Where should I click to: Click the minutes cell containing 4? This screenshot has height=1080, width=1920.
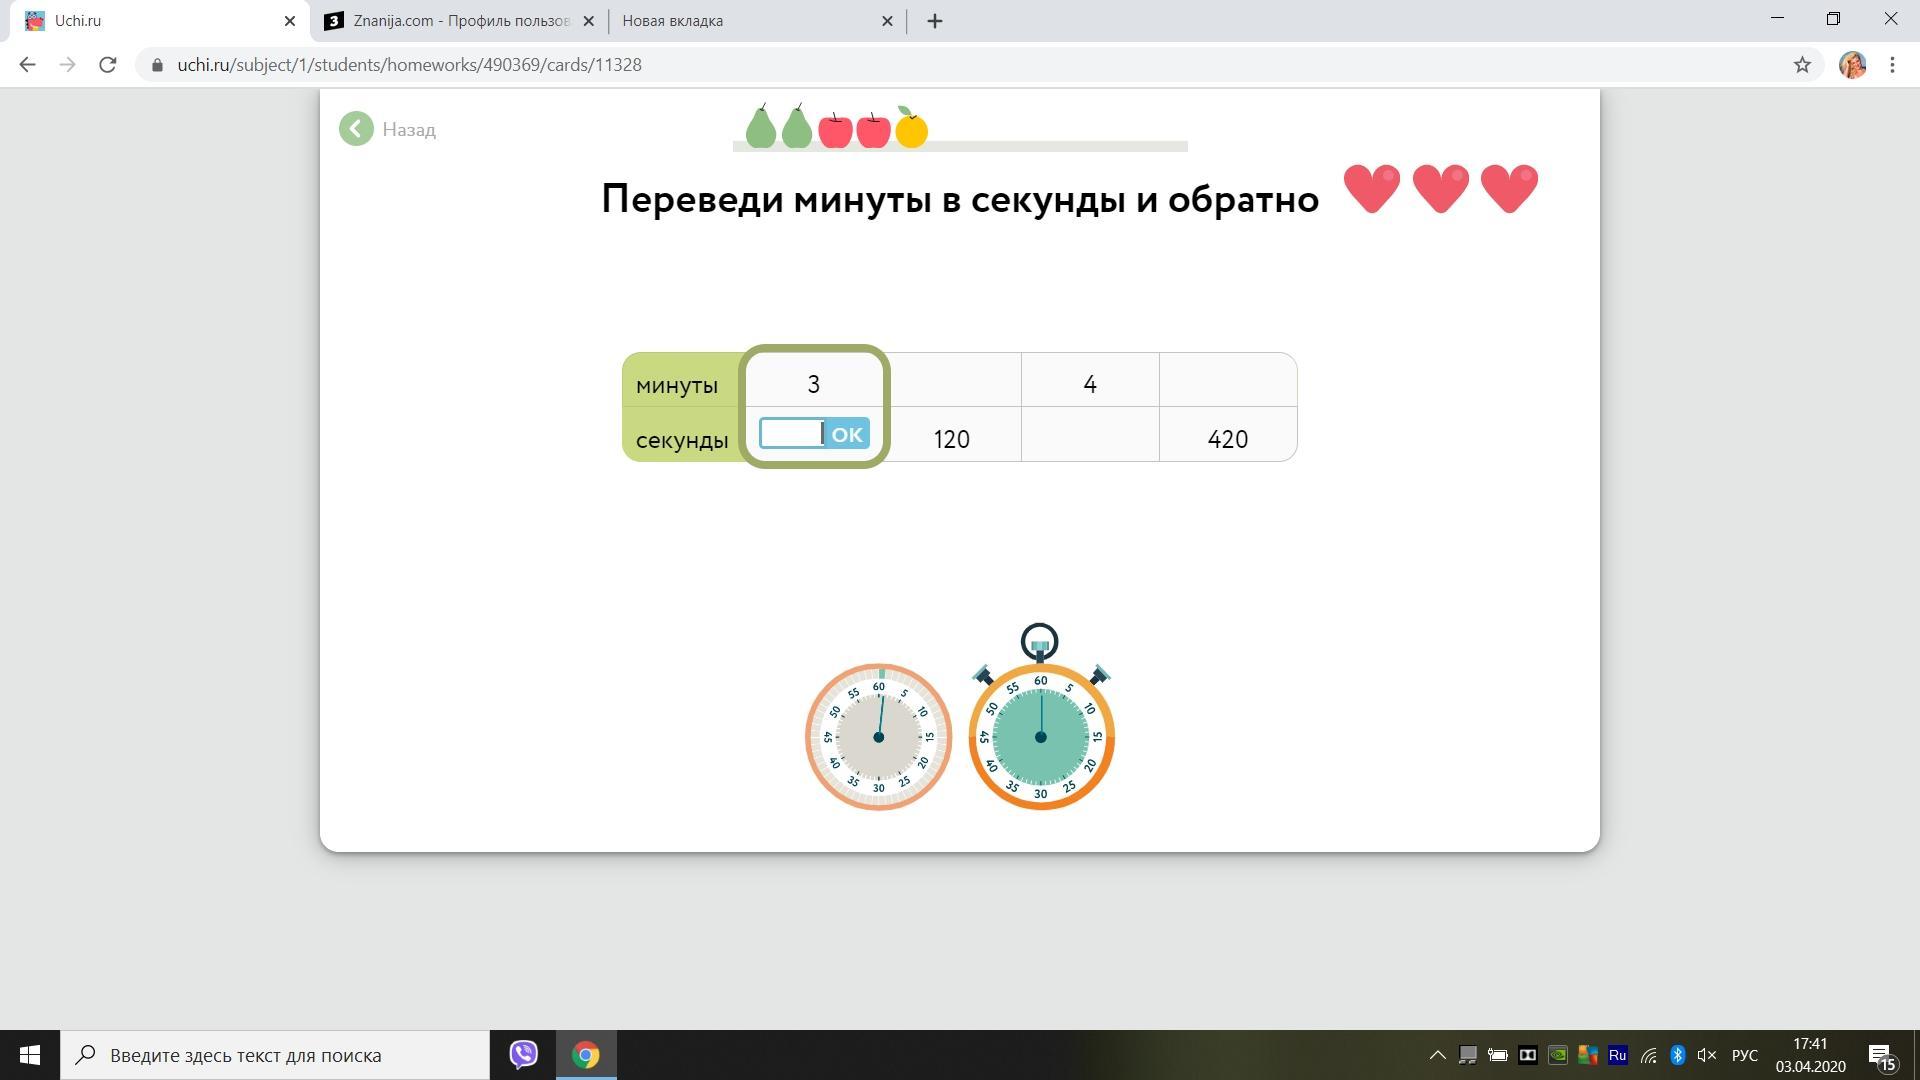1090,380
